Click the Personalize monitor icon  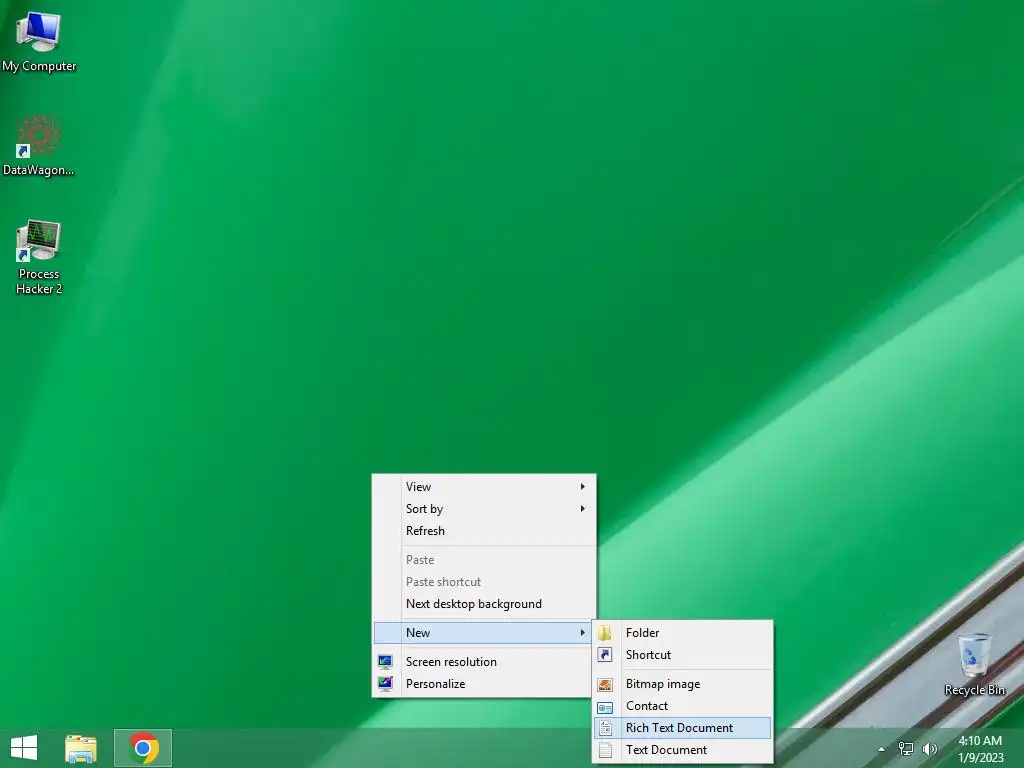(x=385, y=684)
